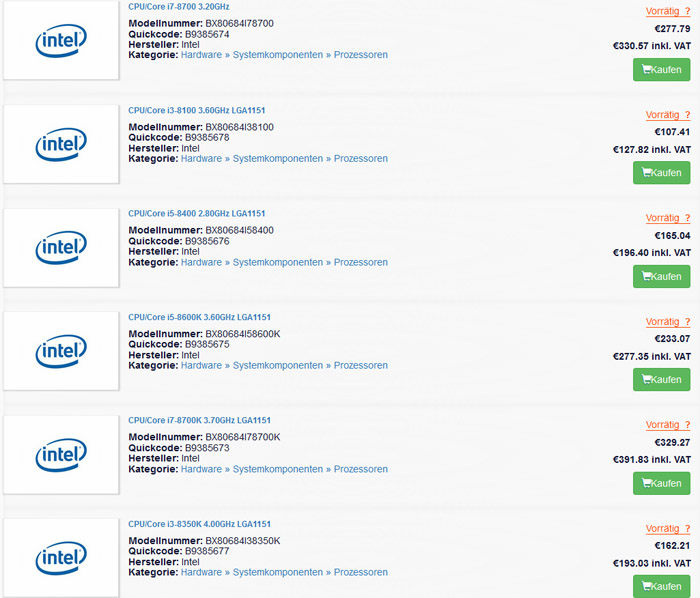Click Kaufen for the Core i7-8700K
Screen dimensions: 700x598
pos(661,483)
